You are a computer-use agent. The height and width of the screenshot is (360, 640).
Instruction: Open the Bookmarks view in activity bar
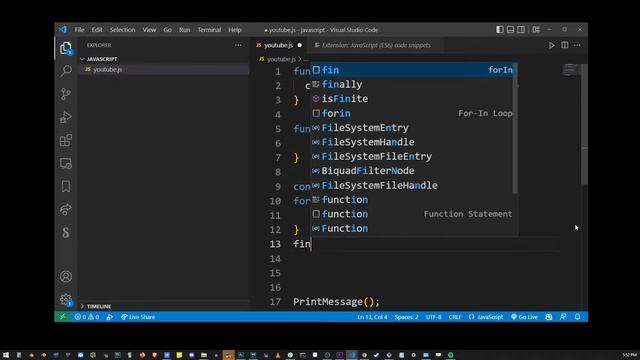coord(66,187)
